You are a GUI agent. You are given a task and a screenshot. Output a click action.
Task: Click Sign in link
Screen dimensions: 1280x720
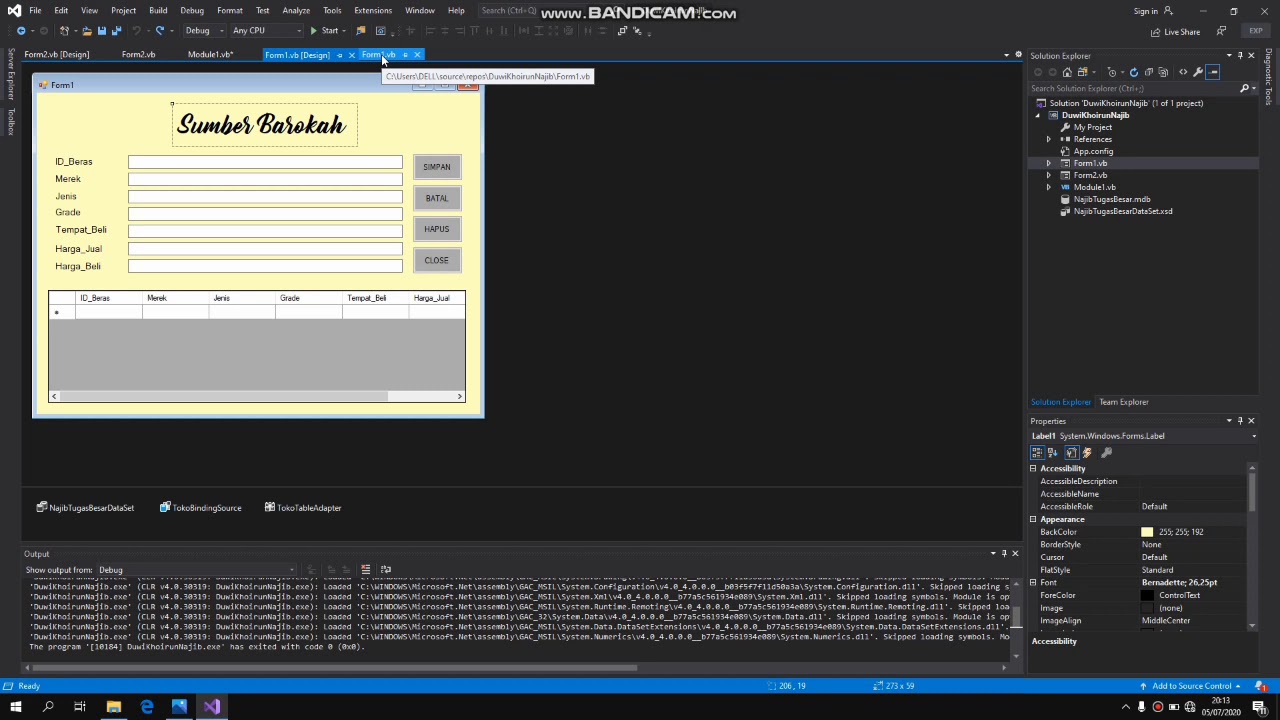[x=1146, y=11]
